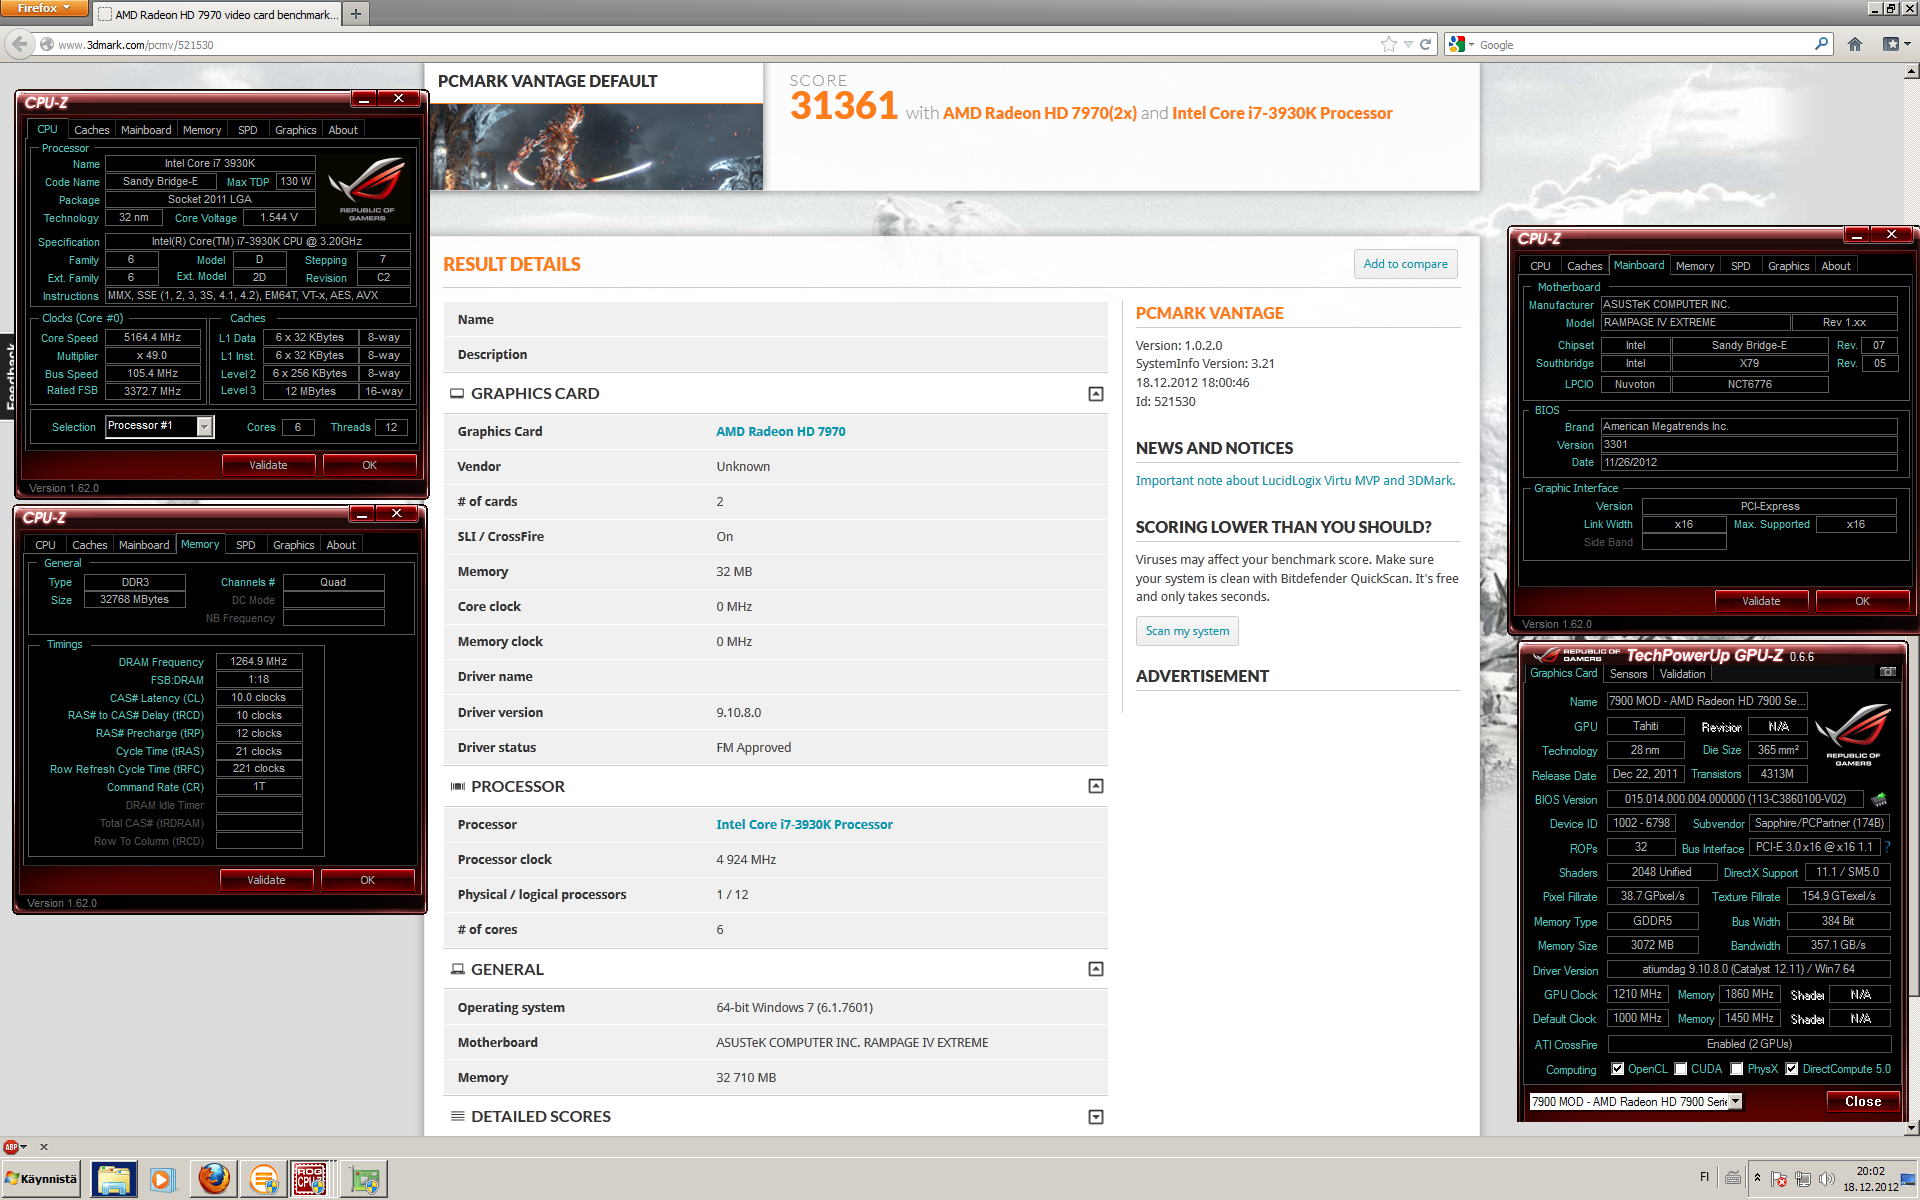Collapse the General section

tap(1096, 969)
